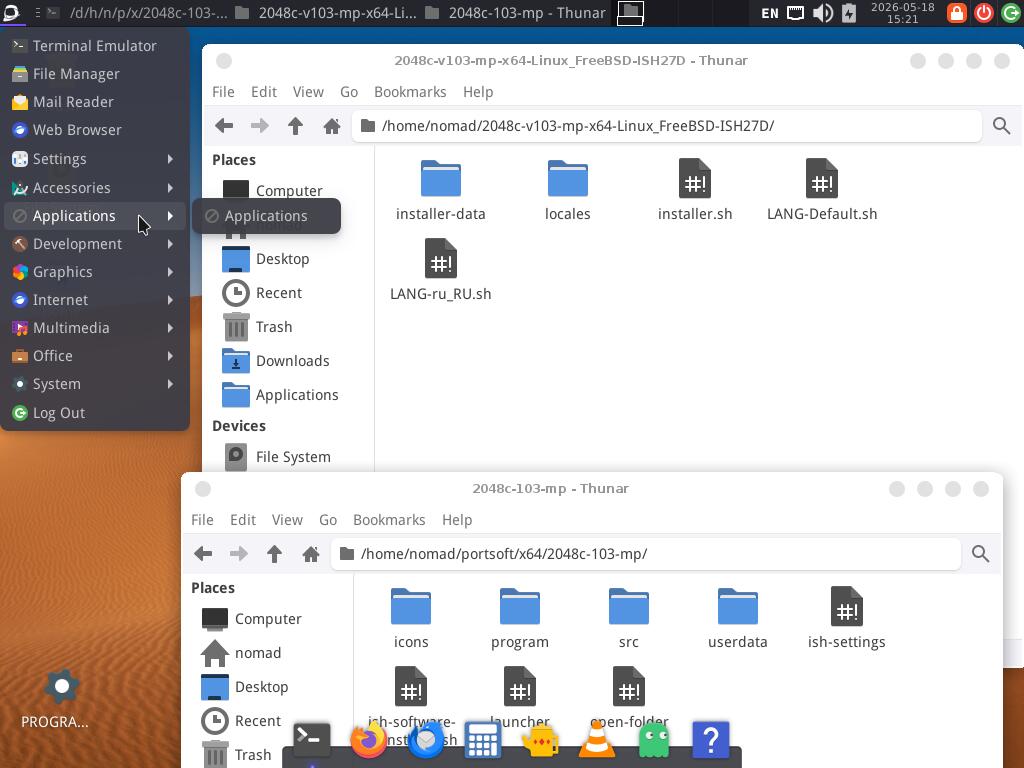The image size is (1024, 768).
Task: Launch Terminal Emulator from menu
Action: (95, 46)
